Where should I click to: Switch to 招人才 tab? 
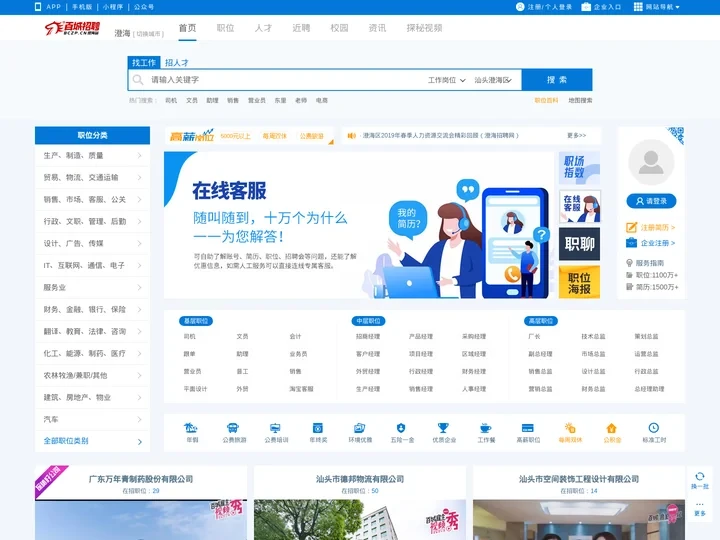tap(177, 62)
